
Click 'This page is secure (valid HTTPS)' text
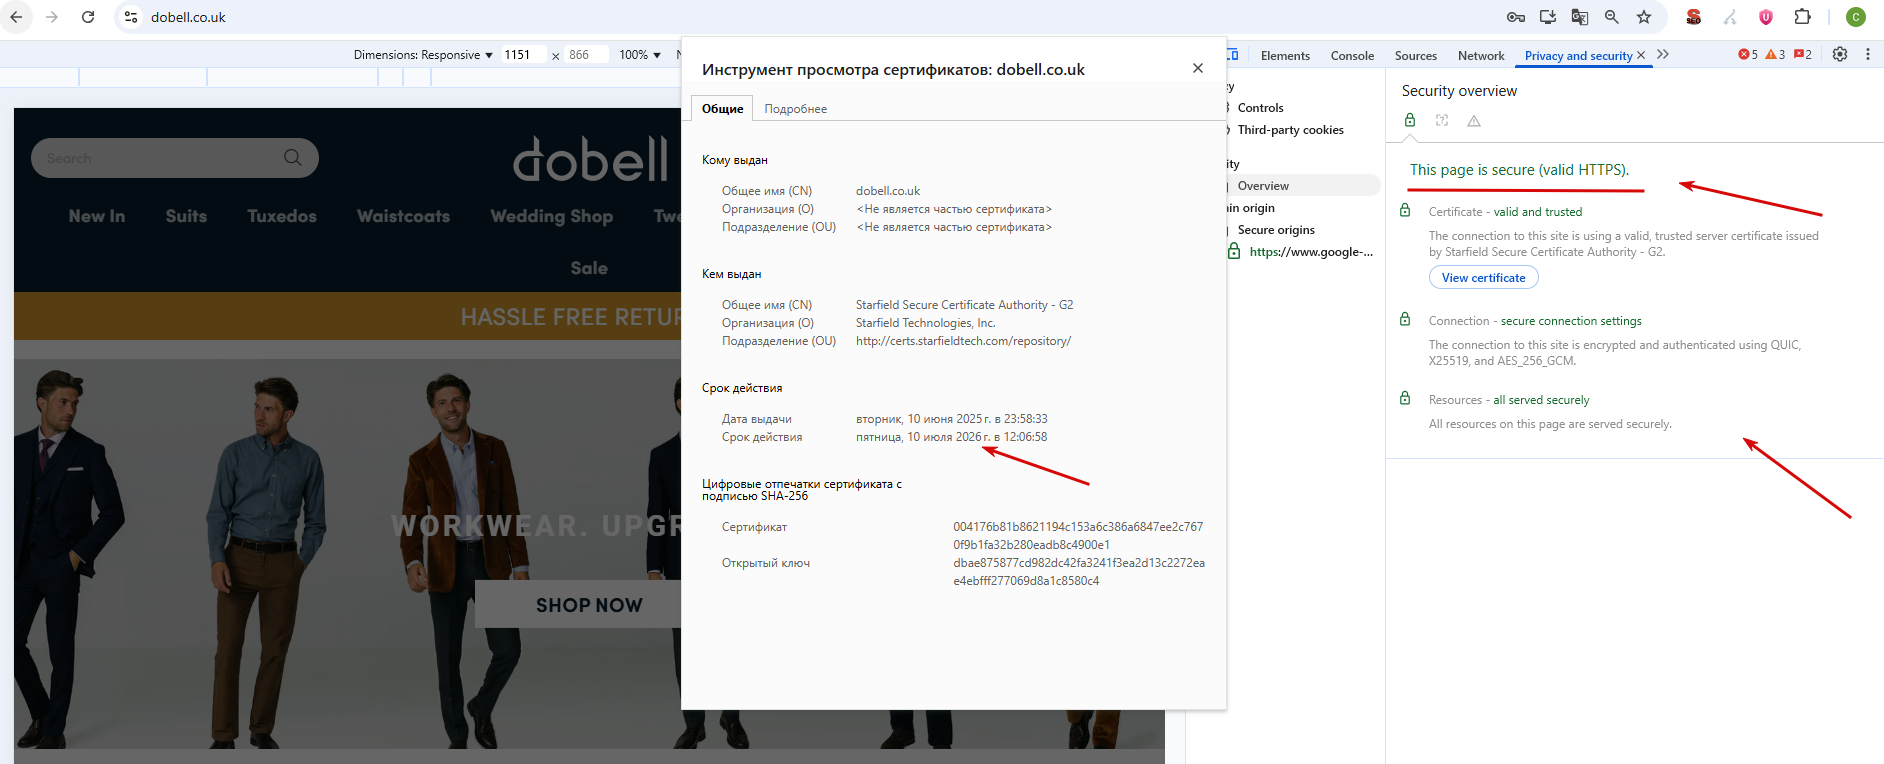(x=1519, y=170)
